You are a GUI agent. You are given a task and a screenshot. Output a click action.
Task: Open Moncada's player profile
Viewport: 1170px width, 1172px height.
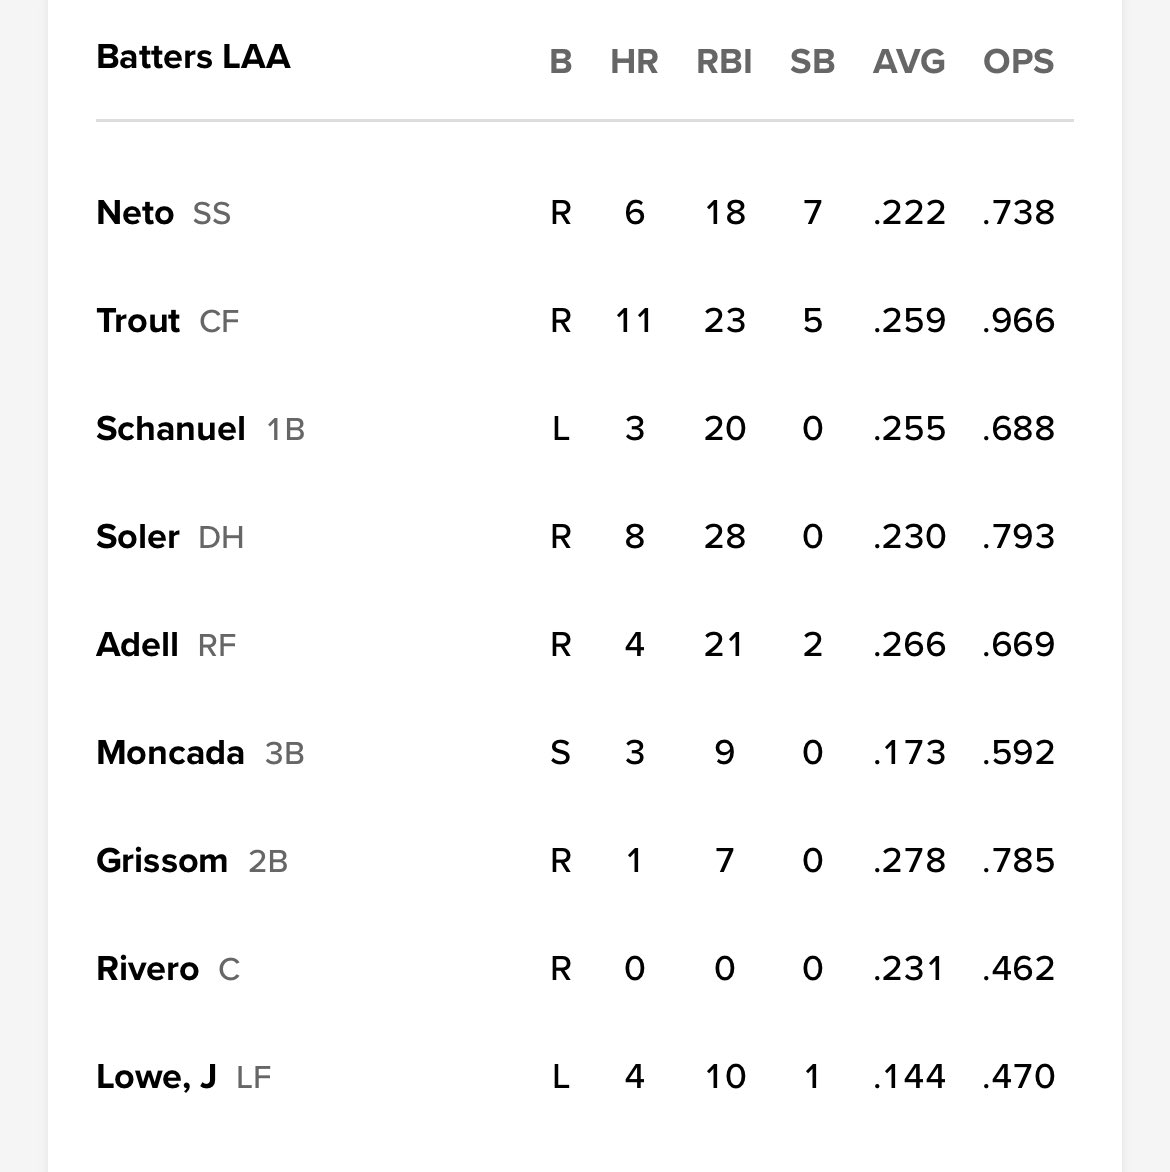pos(170,753)
